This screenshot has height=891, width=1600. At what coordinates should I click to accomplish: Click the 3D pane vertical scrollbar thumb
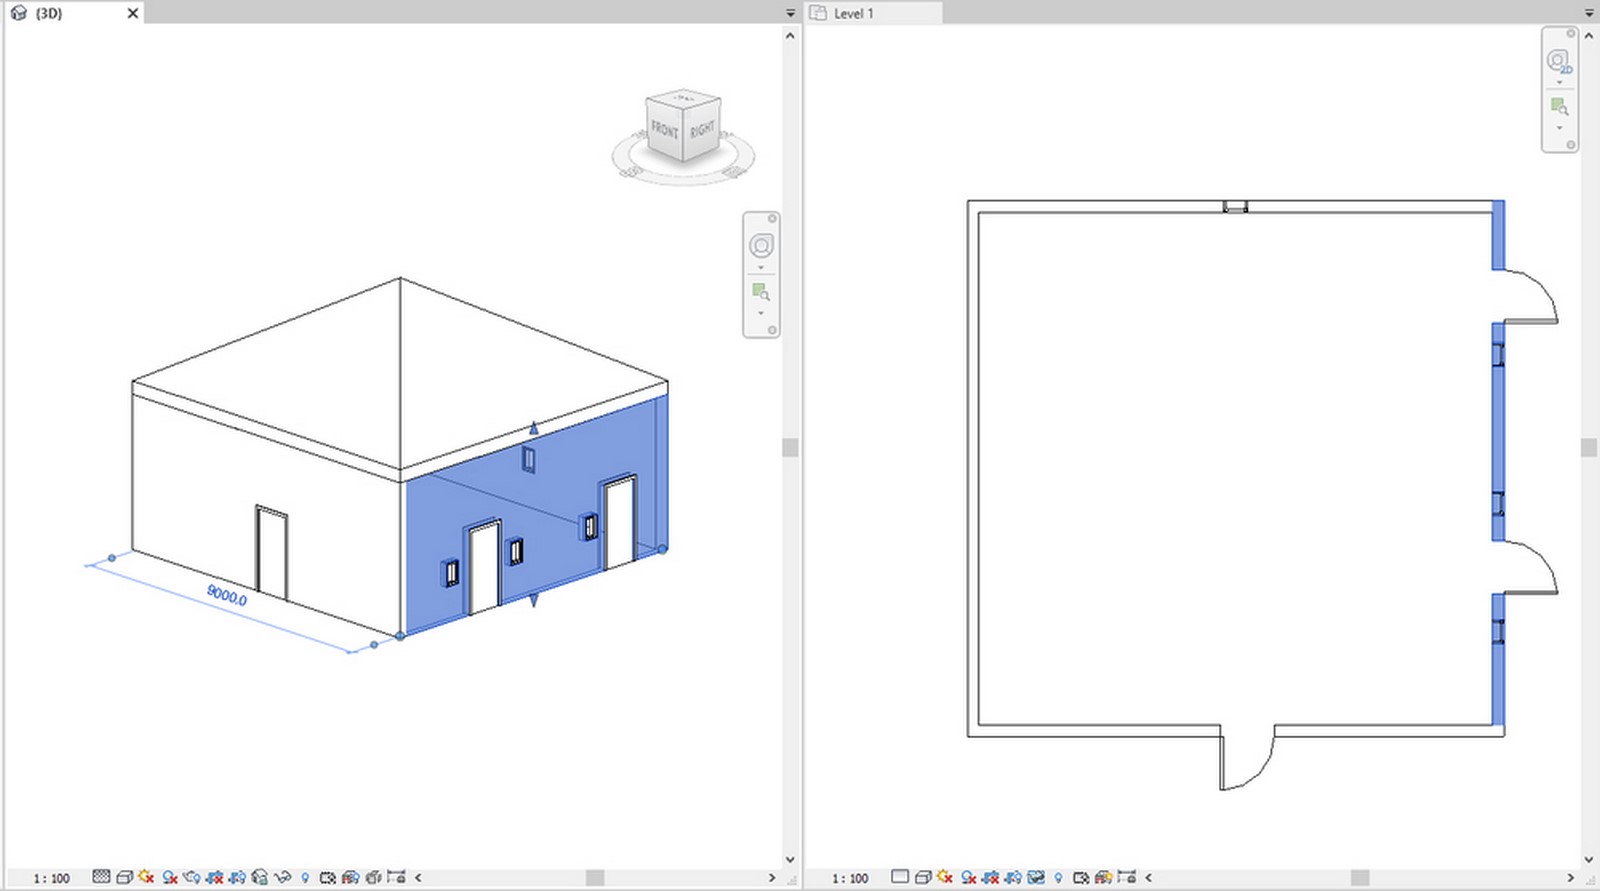[x=790, y=447]
